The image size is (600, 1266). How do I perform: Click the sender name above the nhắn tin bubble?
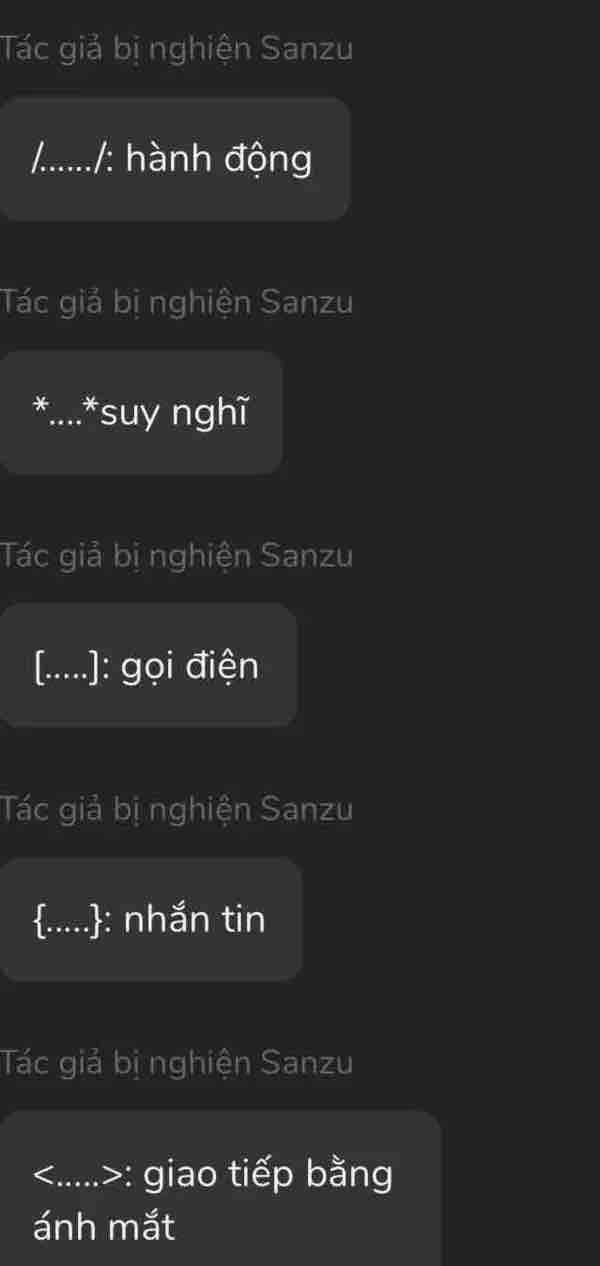[x=177, y=808]
